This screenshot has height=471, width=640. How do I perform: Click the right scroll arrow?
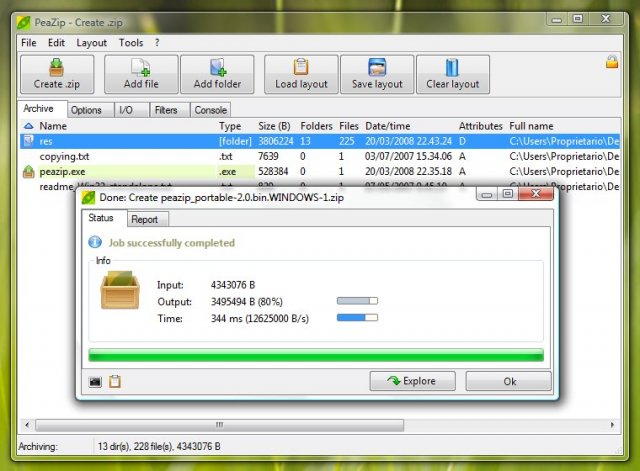tap(612, 425)
